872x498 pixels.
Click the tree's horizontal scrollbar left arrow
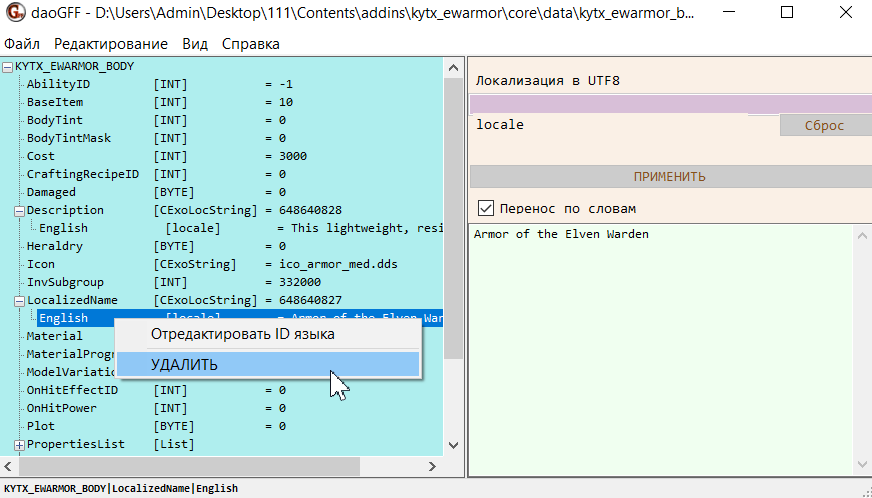click(x=8, y=466)
